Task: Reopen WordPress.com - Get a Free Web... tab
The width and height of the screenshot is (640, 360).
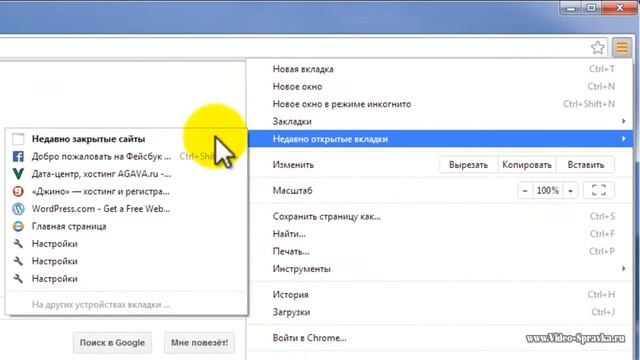Action: point(127,209)
